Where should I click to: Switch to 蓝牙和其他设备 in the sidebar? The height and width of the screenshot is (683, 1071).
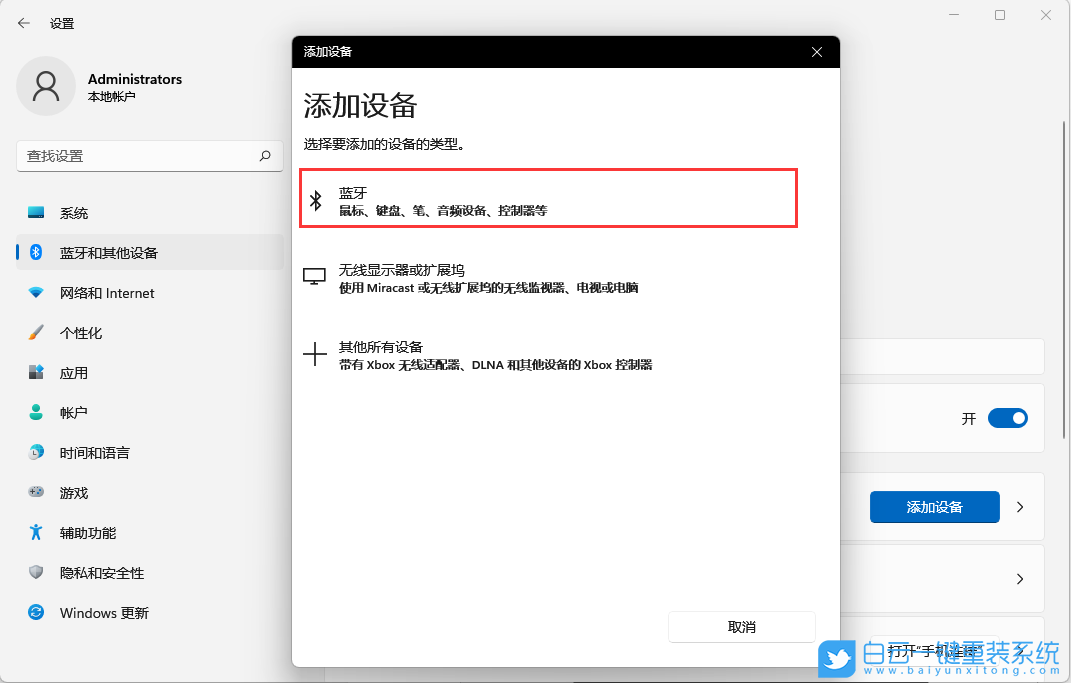(100, 252)
